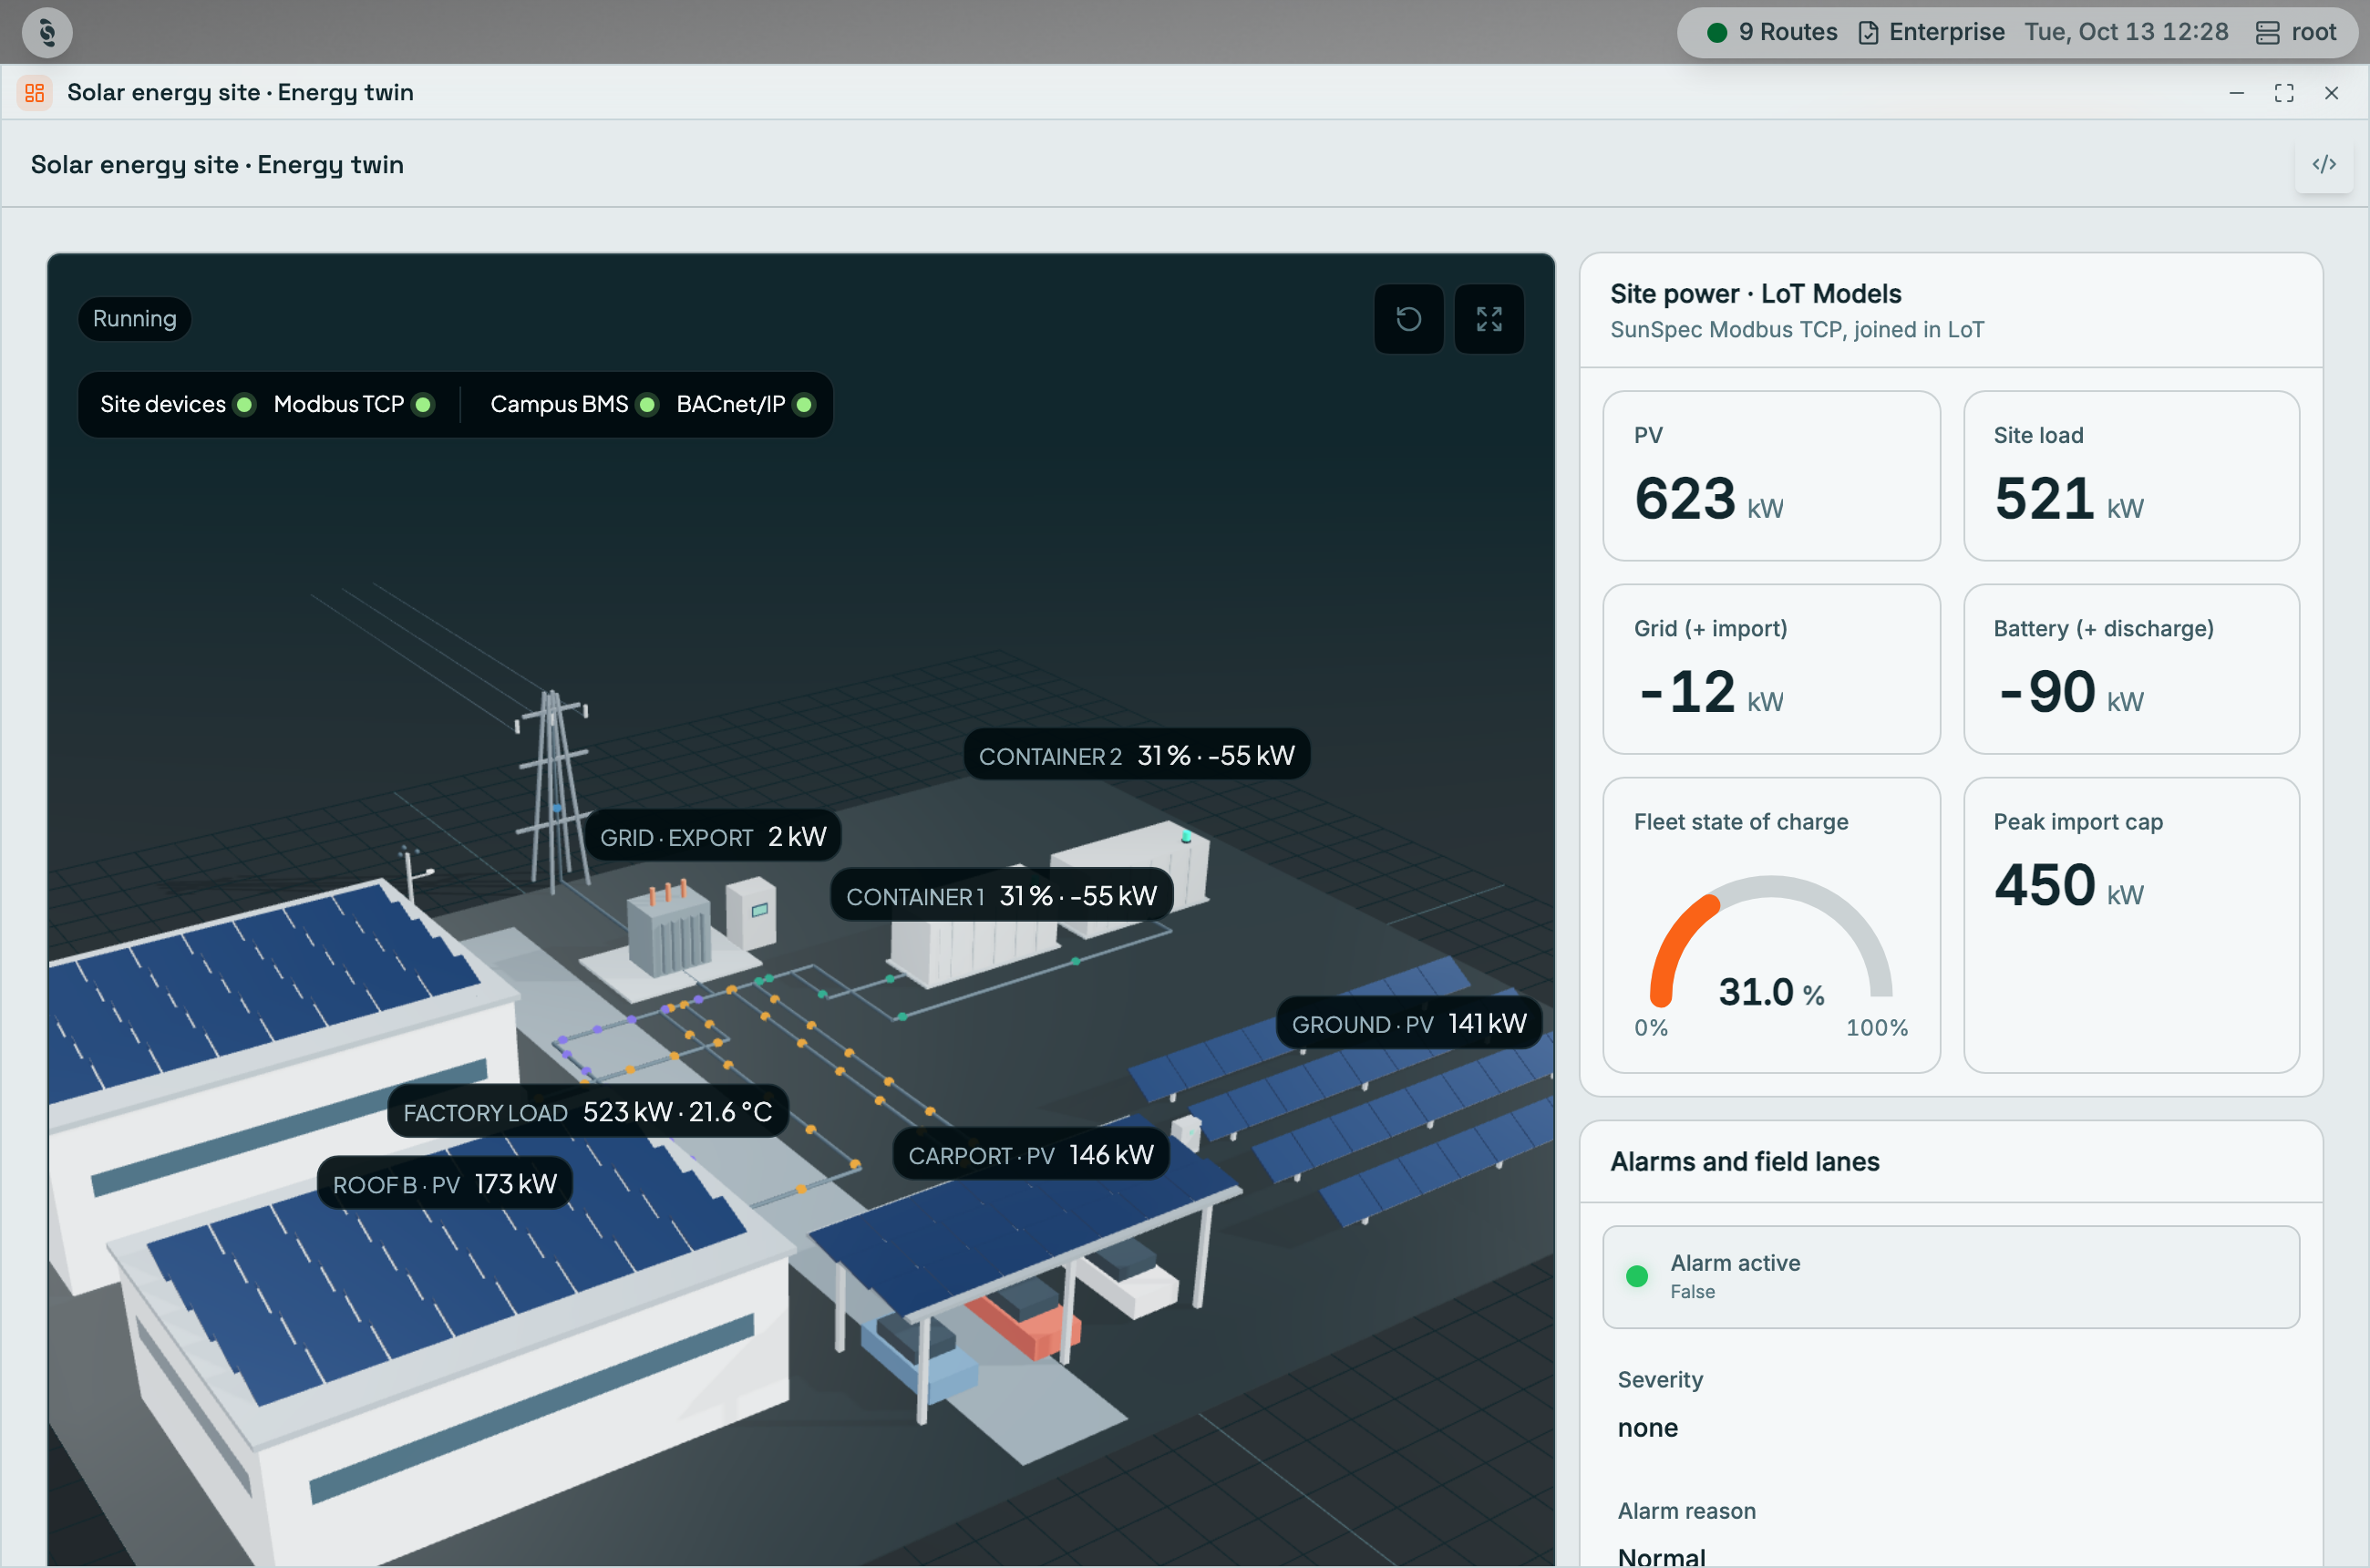Click the Alarms and field lanes heading

(1745, 1161)
